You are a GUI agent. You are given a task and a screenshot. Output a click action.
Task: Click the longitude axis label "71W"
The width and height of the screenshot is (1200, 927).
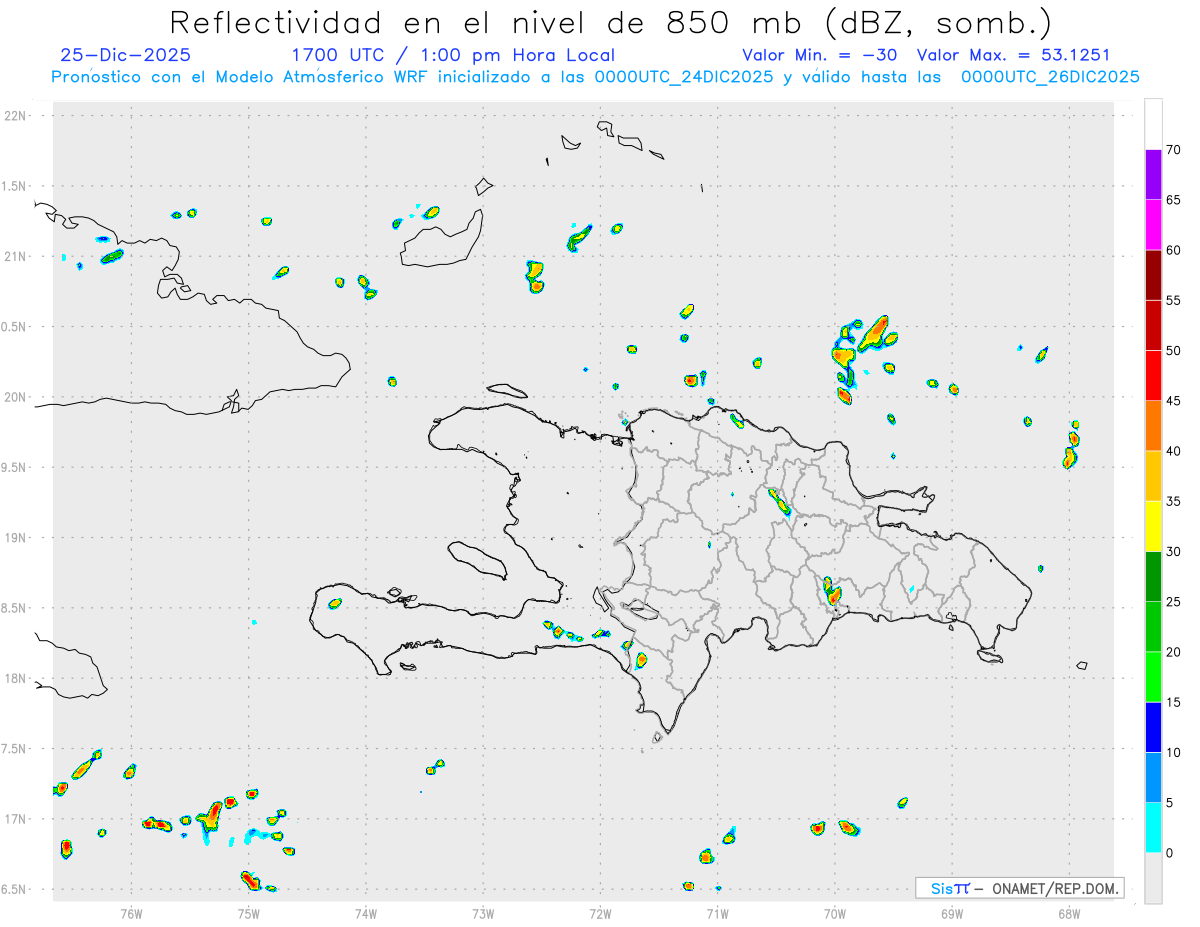[717, 913]
